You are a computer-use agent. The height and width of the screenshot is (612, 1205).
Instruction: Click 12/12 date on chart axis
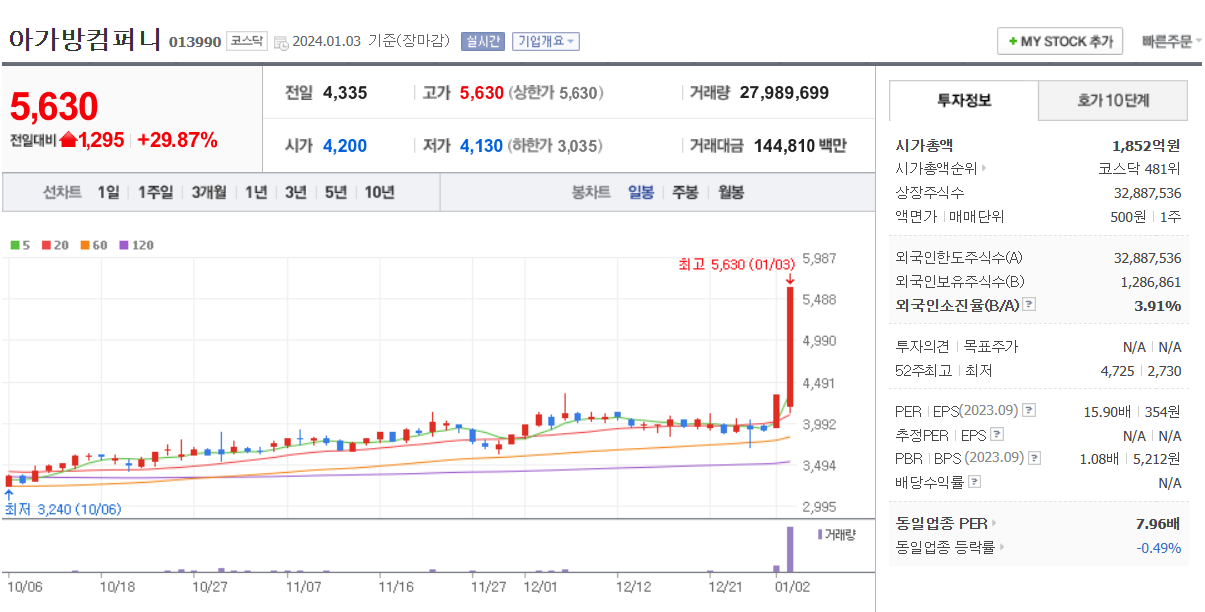pyautogui.click(x=633, y=587)
